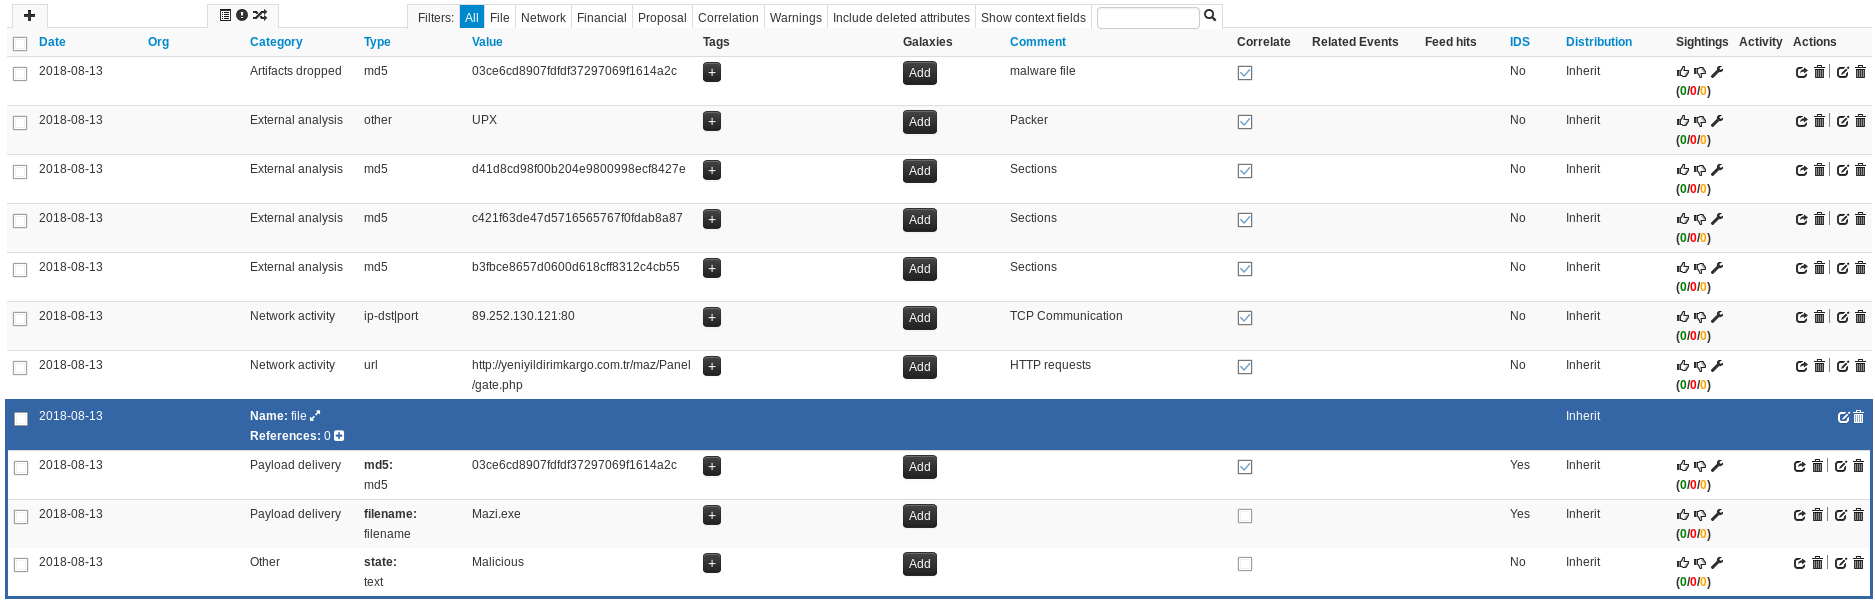Toggle Correlate checkbox for Mazi.exe row
1875x603 pixels.
pos(1245,516)
